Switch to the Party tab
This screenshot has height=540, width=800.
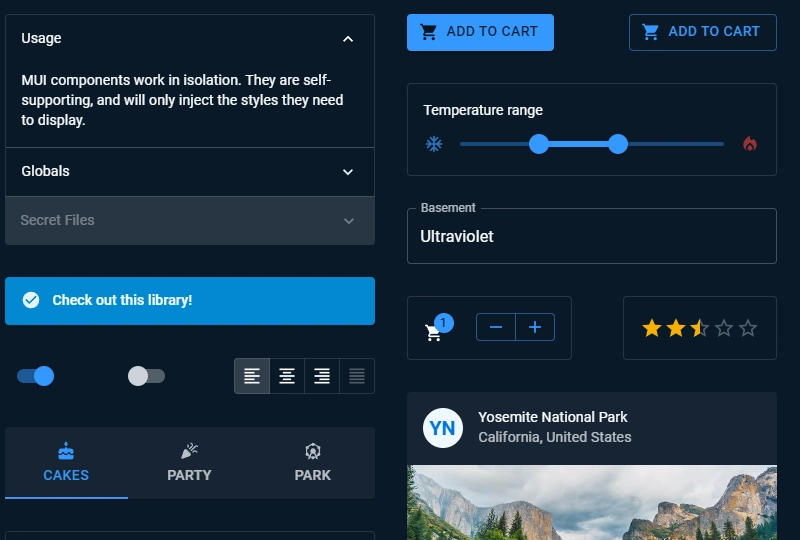point(189,463)
